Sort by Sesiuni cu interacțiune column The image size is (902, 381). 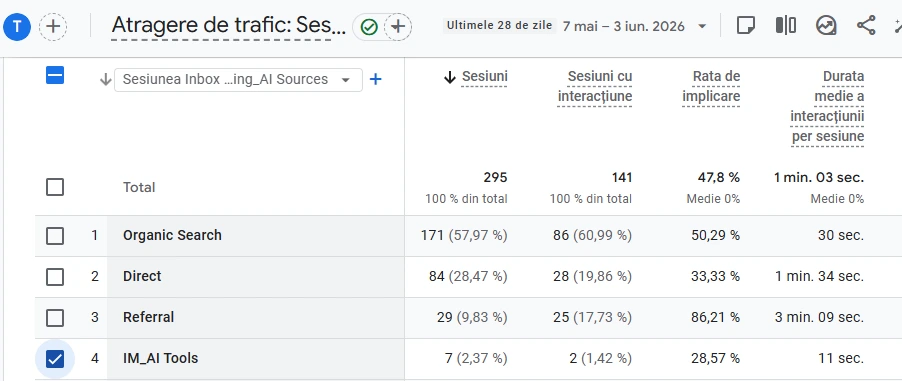(595, 86)
